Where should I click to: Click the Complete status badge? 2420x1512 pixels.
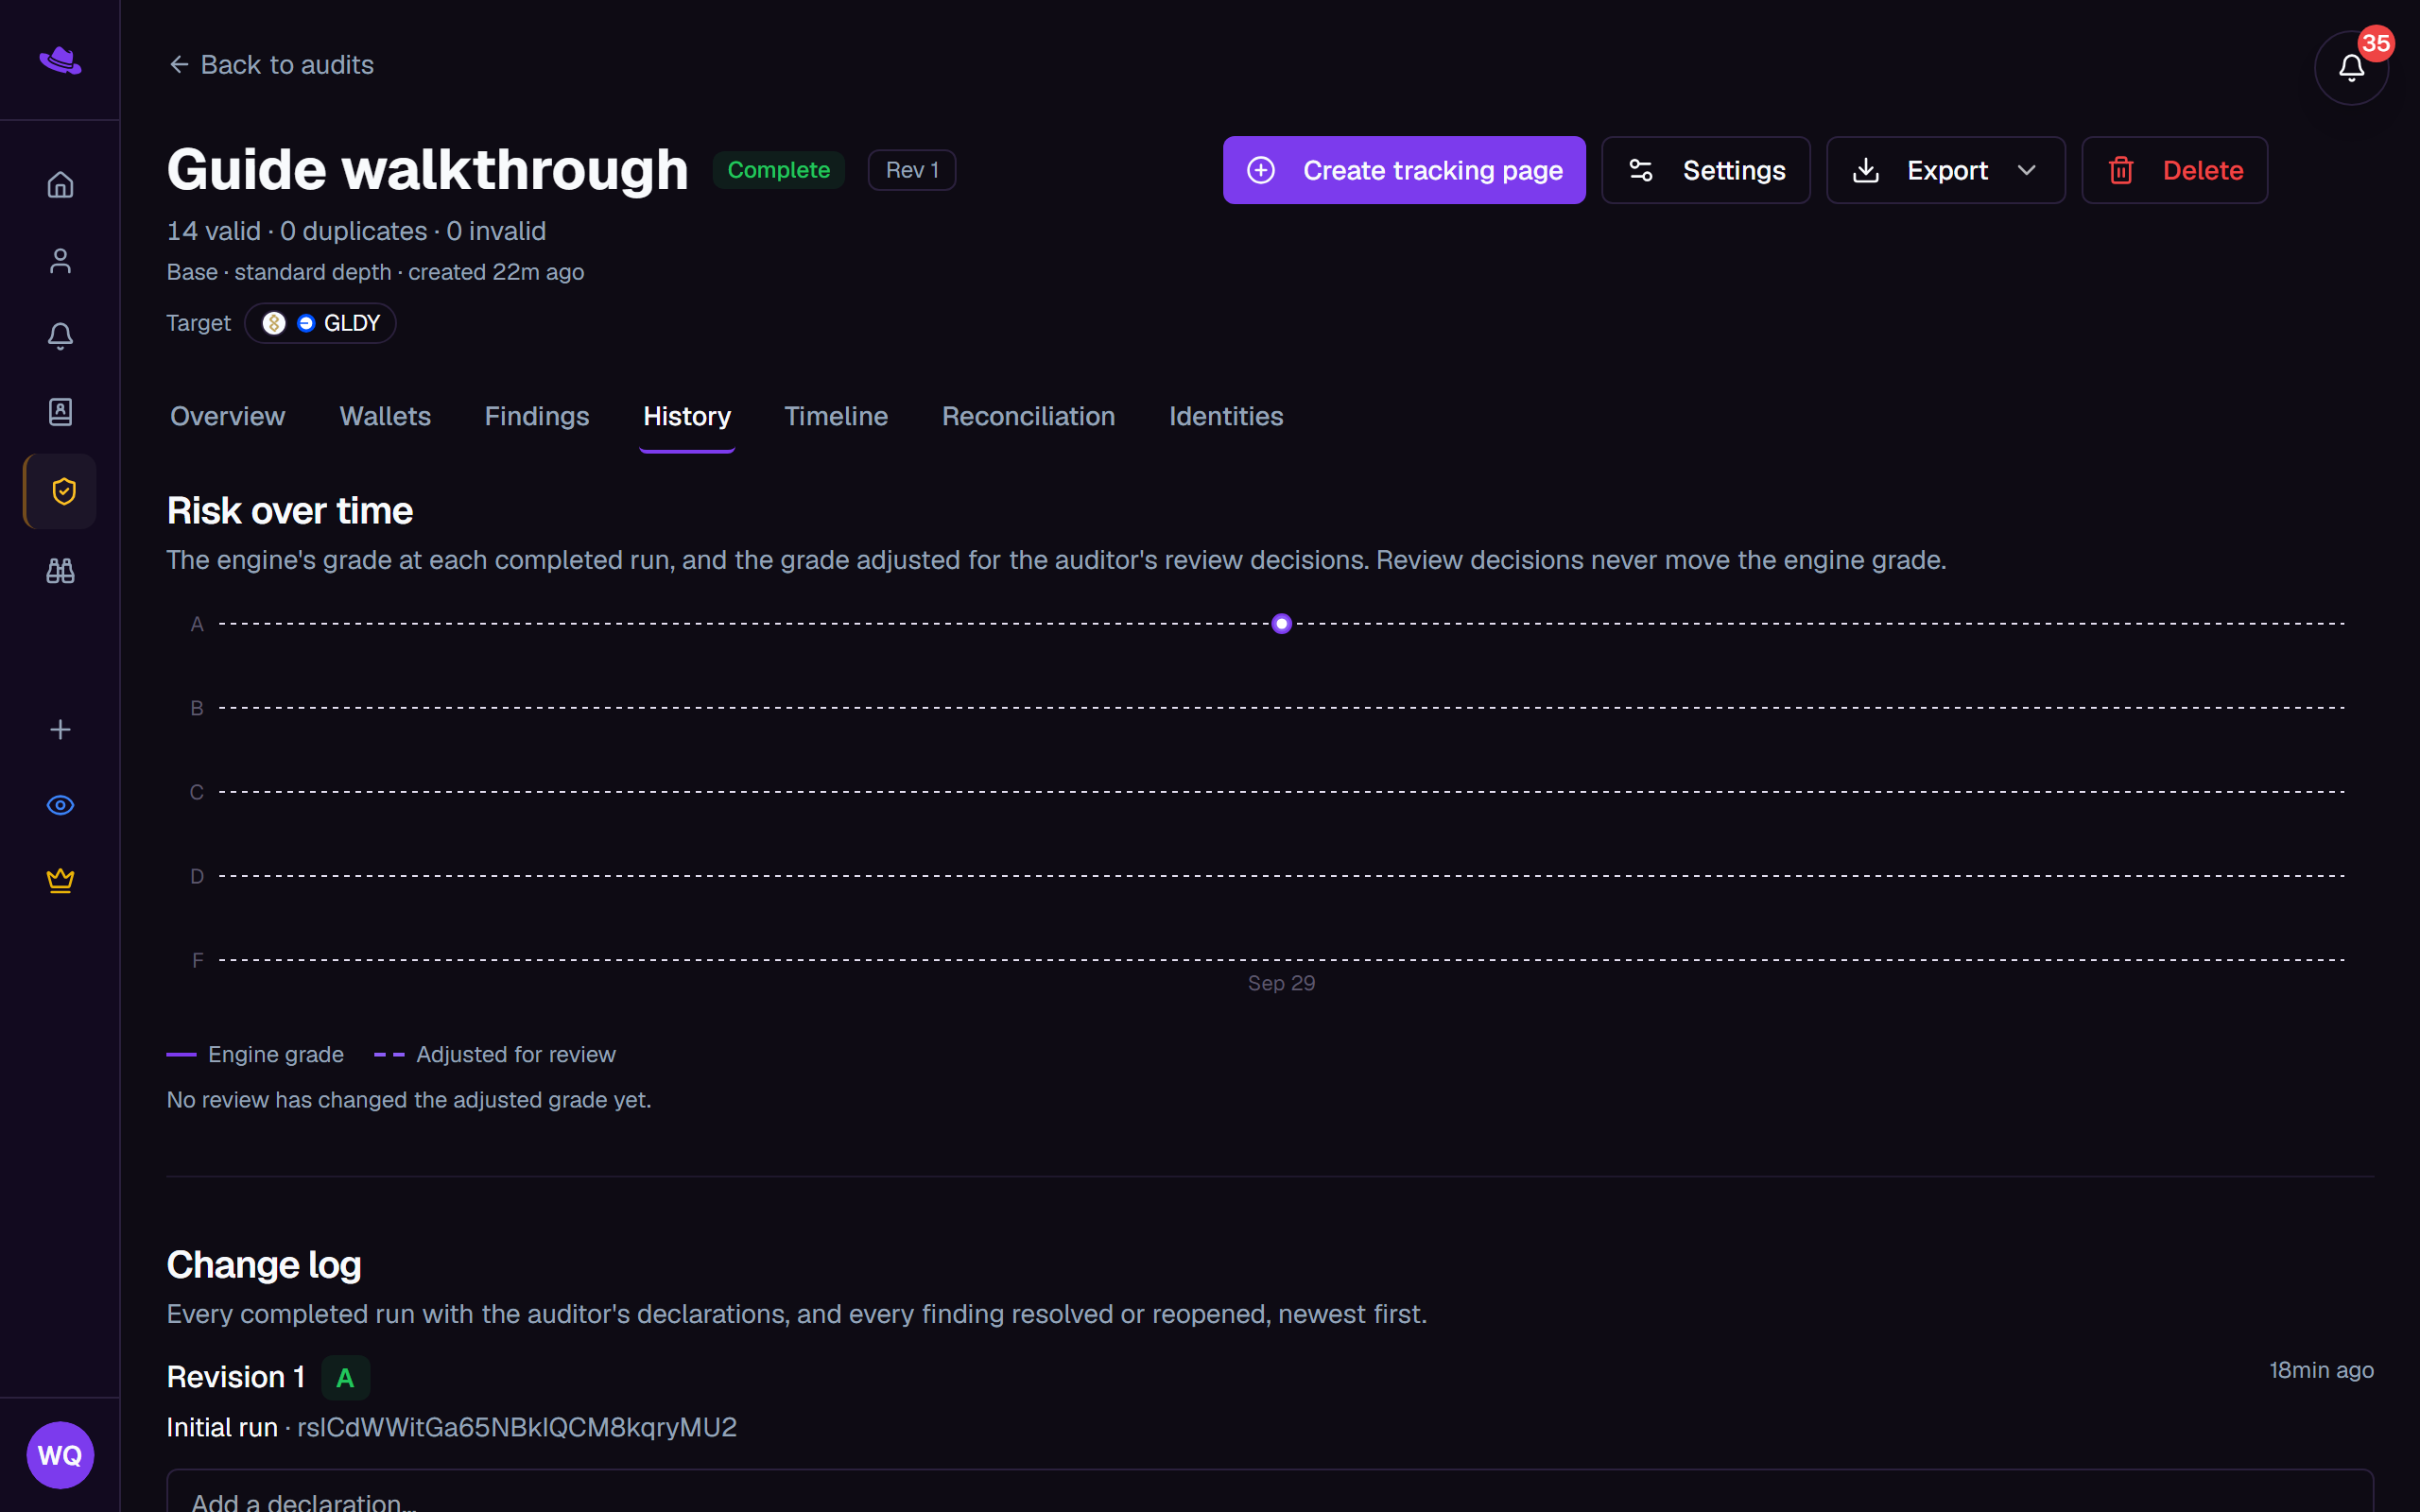(778, 170)
